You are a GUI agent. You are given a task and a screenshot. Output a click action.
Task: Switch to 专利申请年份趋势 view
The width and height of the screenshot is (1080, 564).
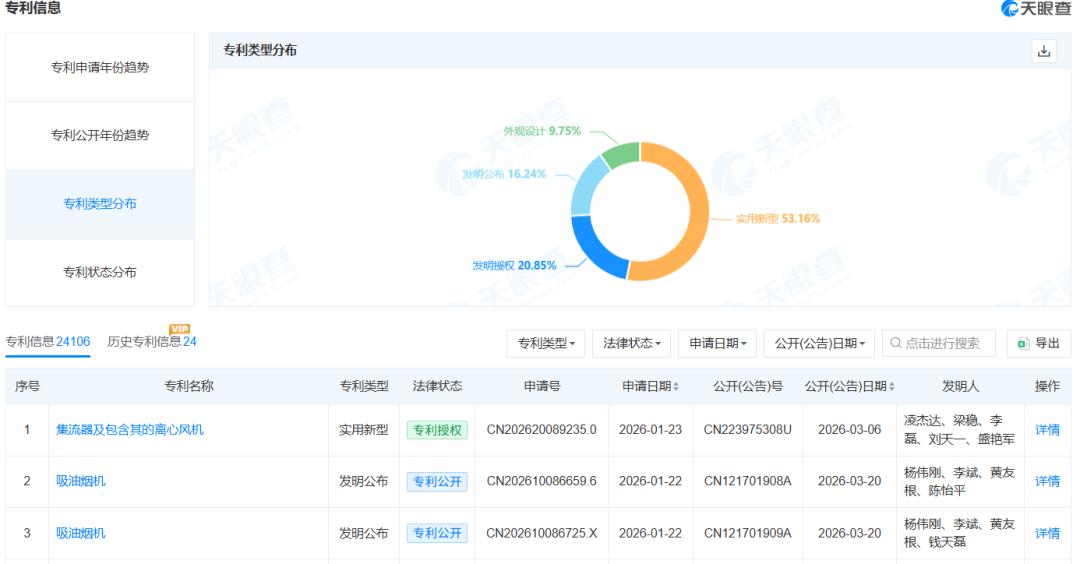tap(100, 67)
